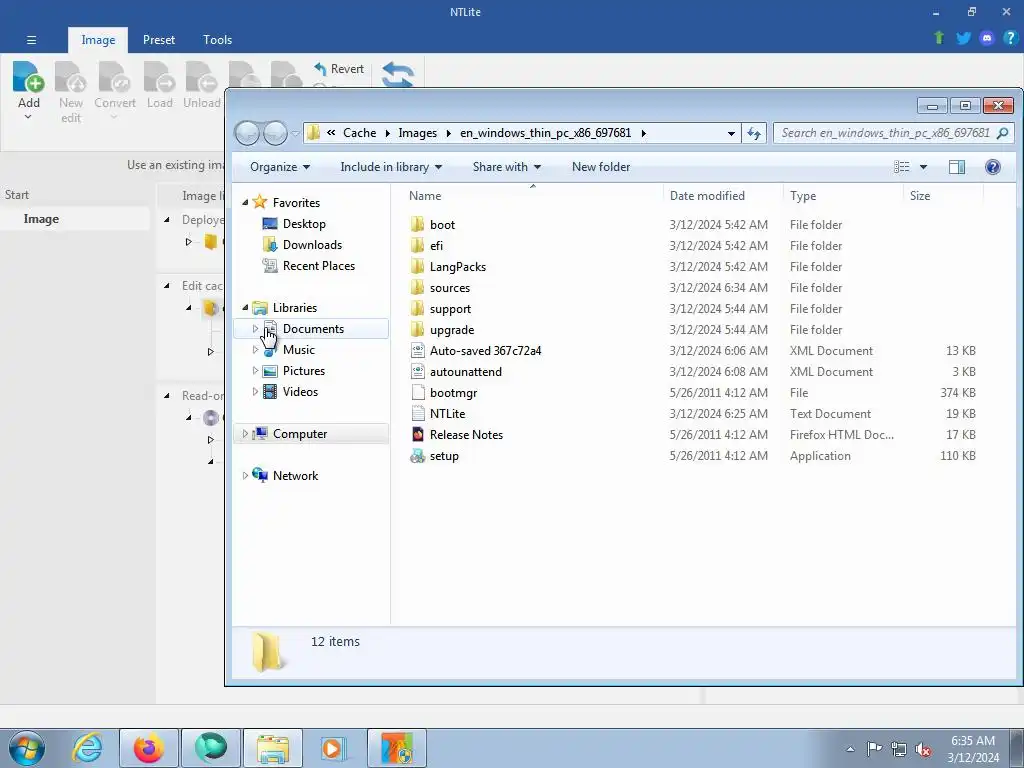Expand the Music library arrow

[x=255, y=350]
